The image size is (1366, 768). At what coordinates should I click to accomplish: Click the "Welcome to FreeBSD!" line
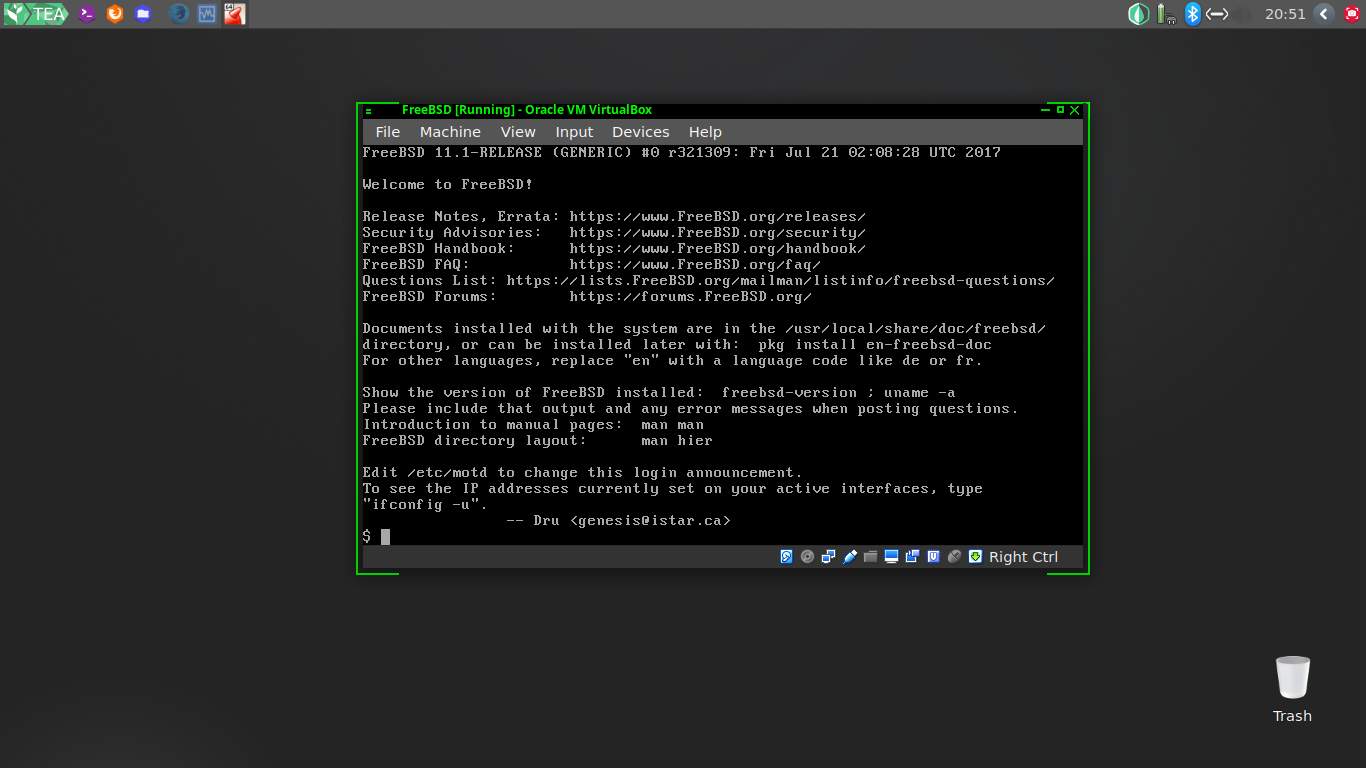pos(447,184)
